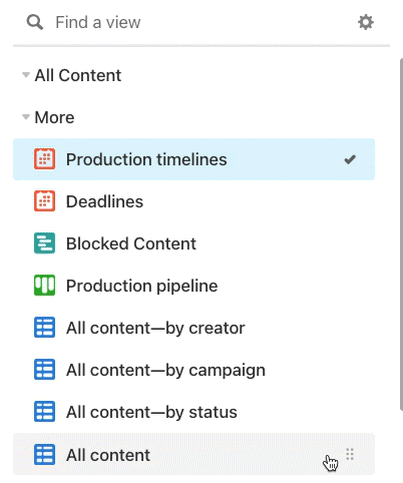Click the drag handle on All content row
The height and width of the screenshot is (483, 403).
pos(350,454)
